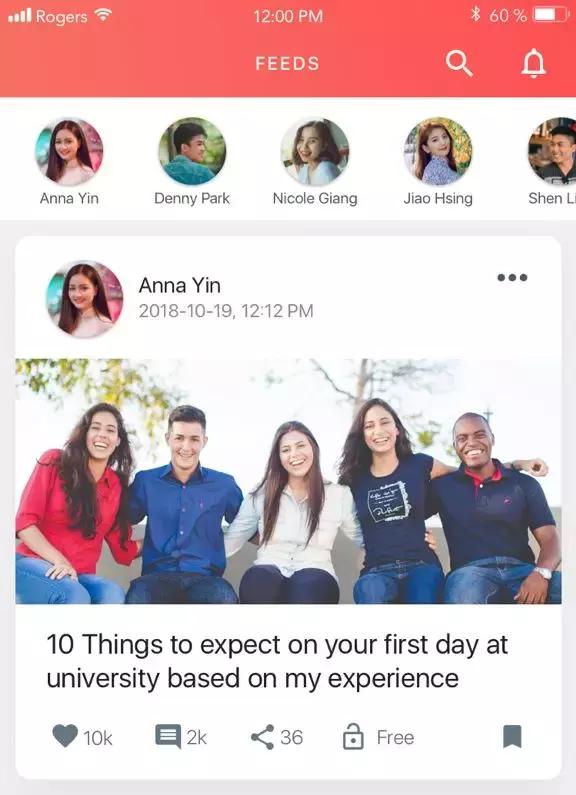The width and height of the screenshot is (576, 795).
Task: Tap Jiao Hsing's story avatar
Action: 438,151
